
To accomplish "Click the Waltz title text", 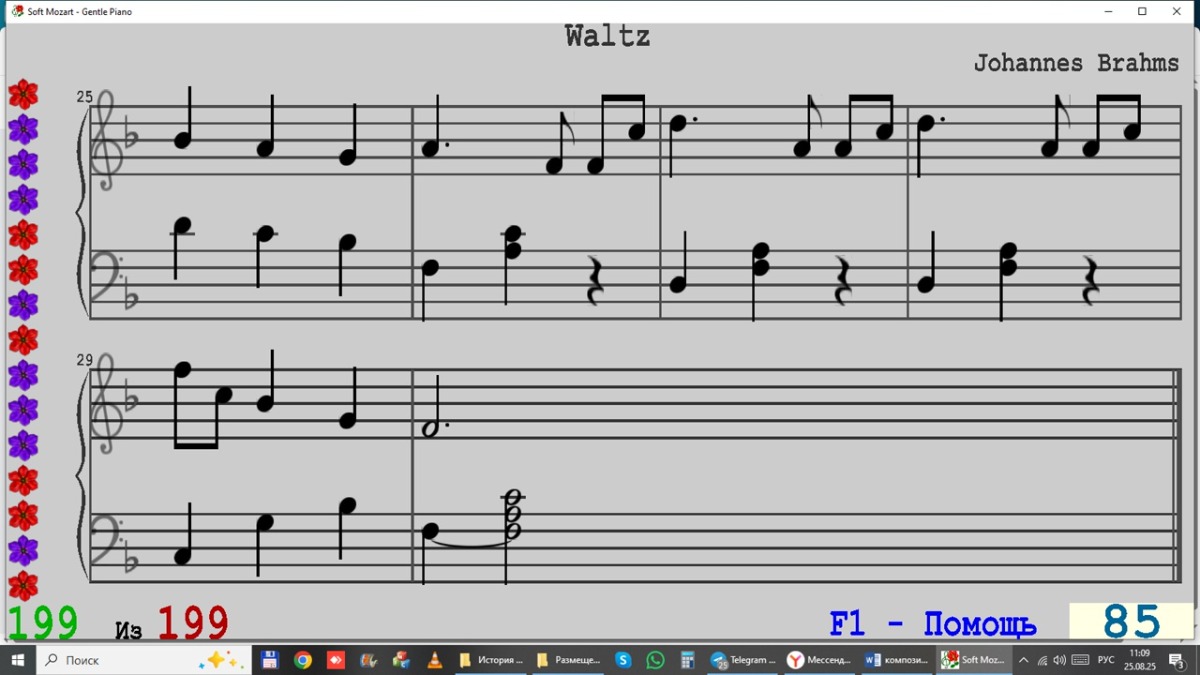I will [x=607, y=37].
